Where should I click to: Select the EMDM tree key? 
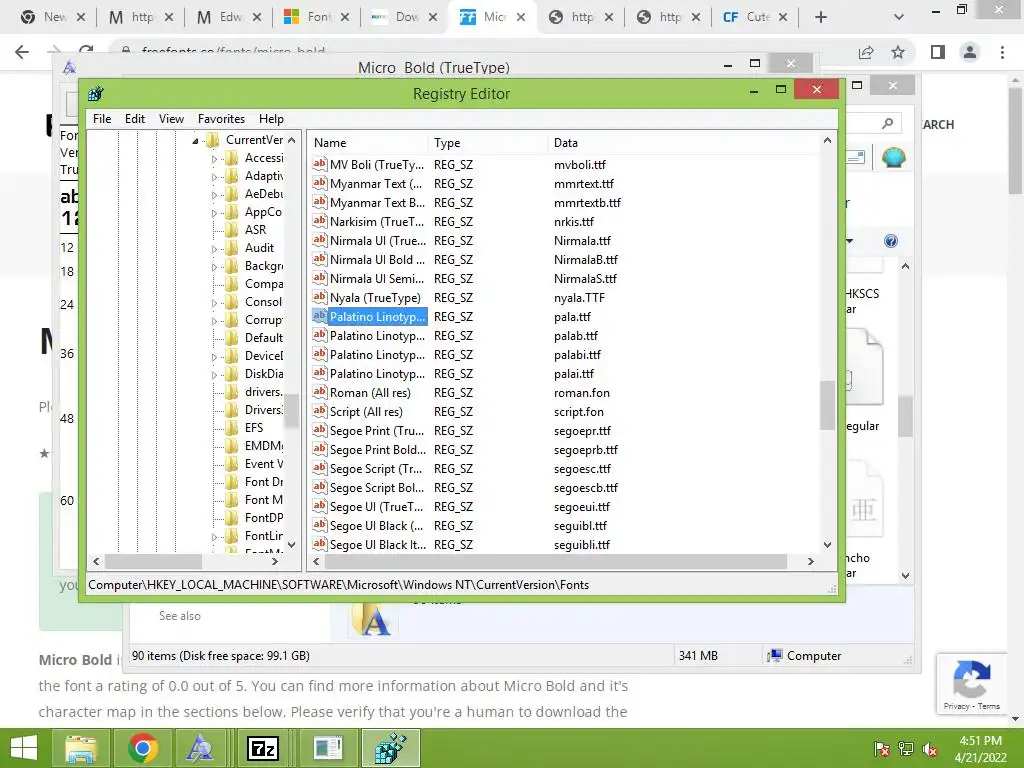[x=264, y=445]
